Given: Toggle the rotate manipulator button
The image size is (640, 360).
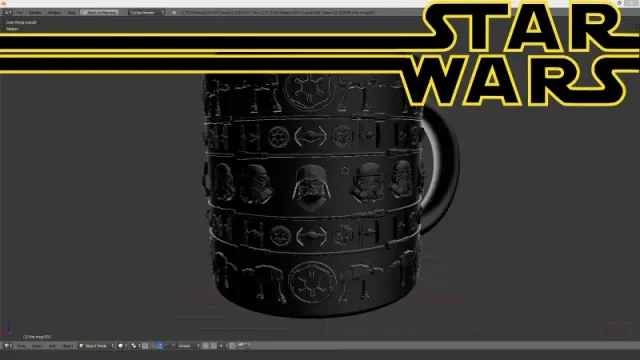Looking at the screenshot, I should point(167,346).
